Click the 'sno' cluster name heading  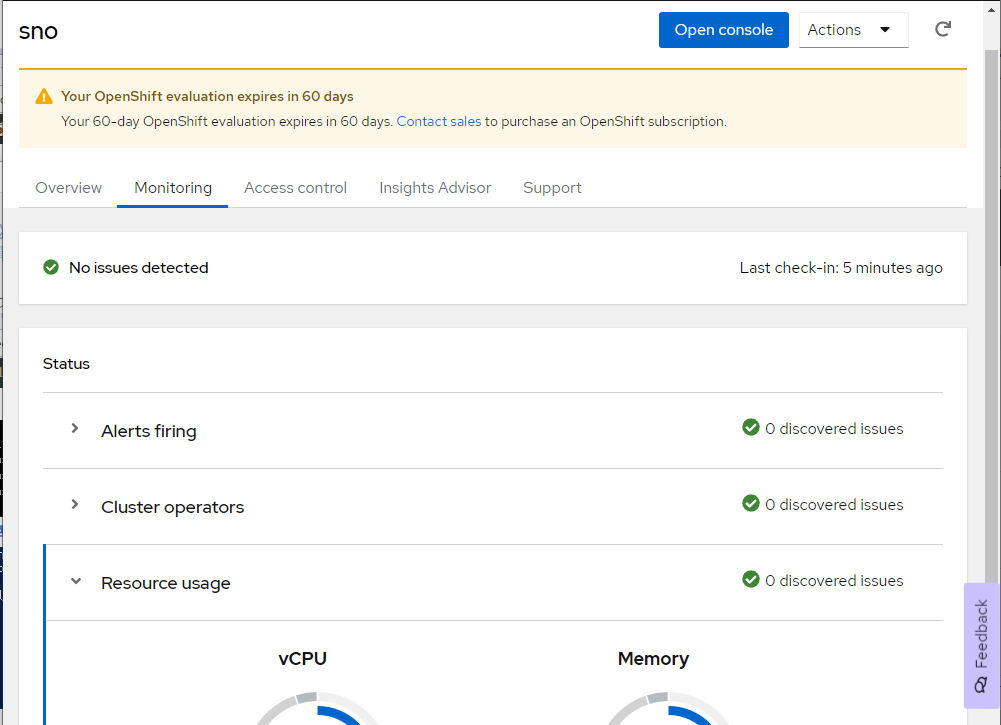(x=38, y=31)
